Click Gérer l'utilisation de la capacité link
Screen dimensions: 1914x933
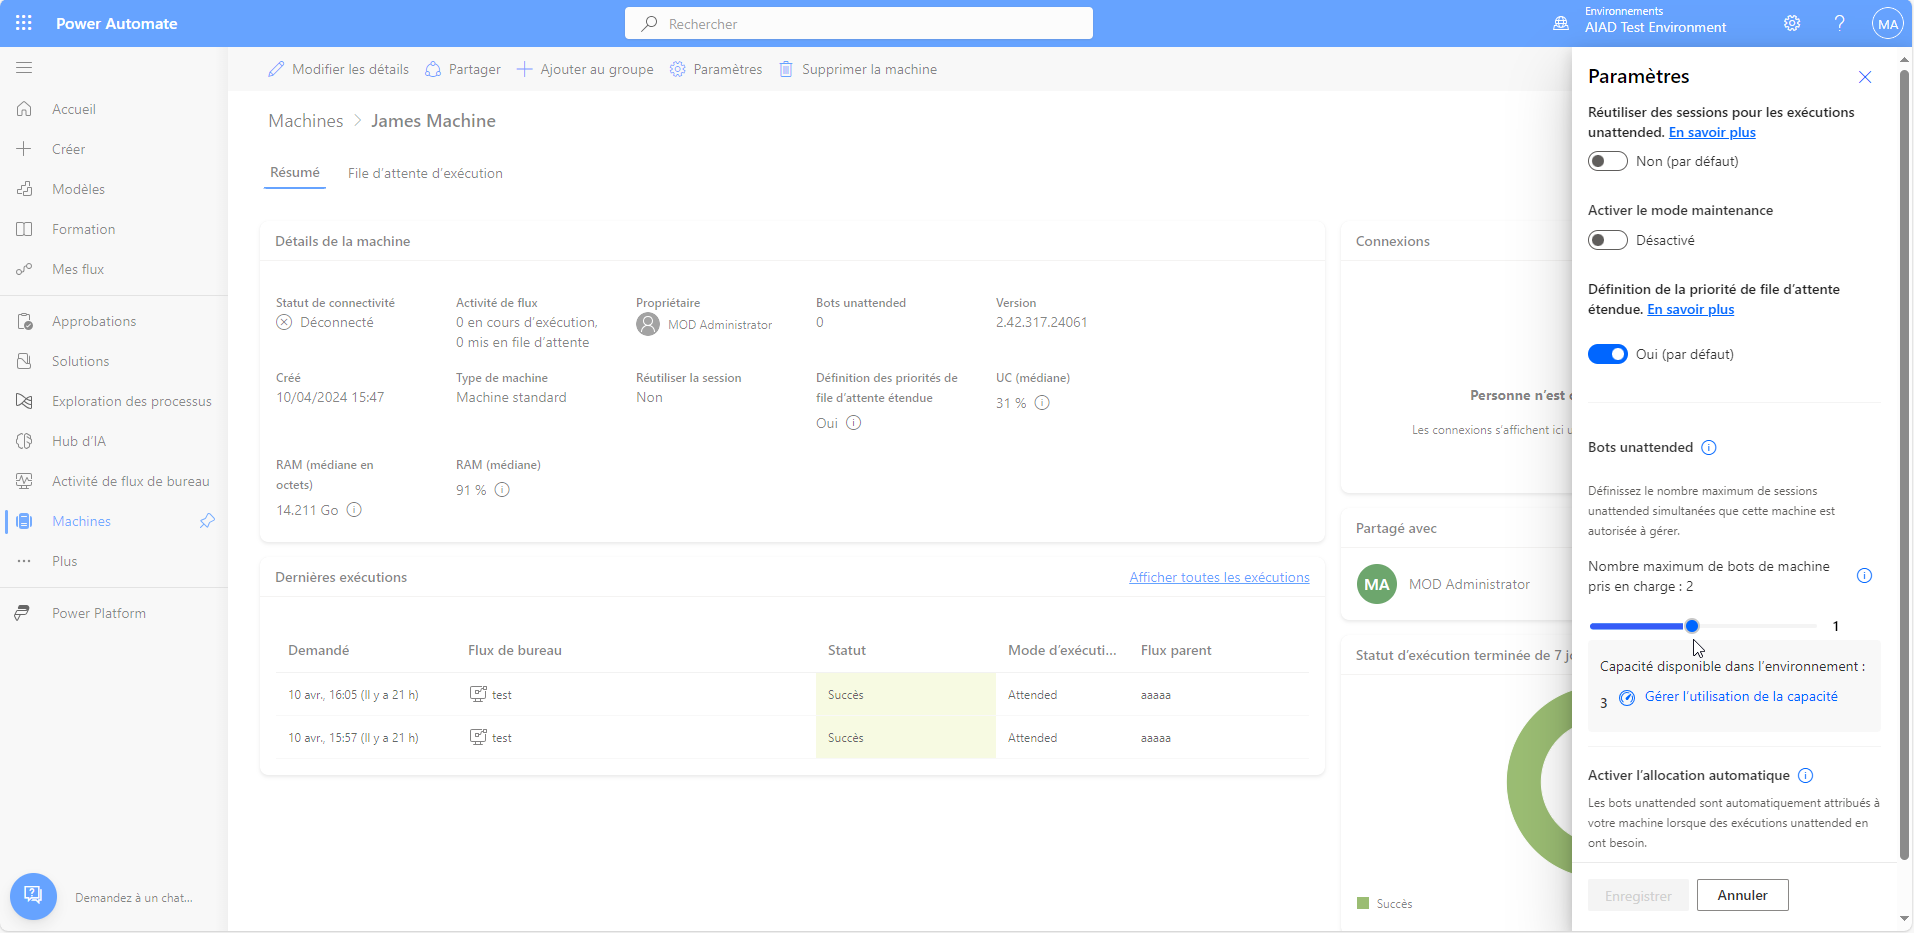tap(1741, 696)
